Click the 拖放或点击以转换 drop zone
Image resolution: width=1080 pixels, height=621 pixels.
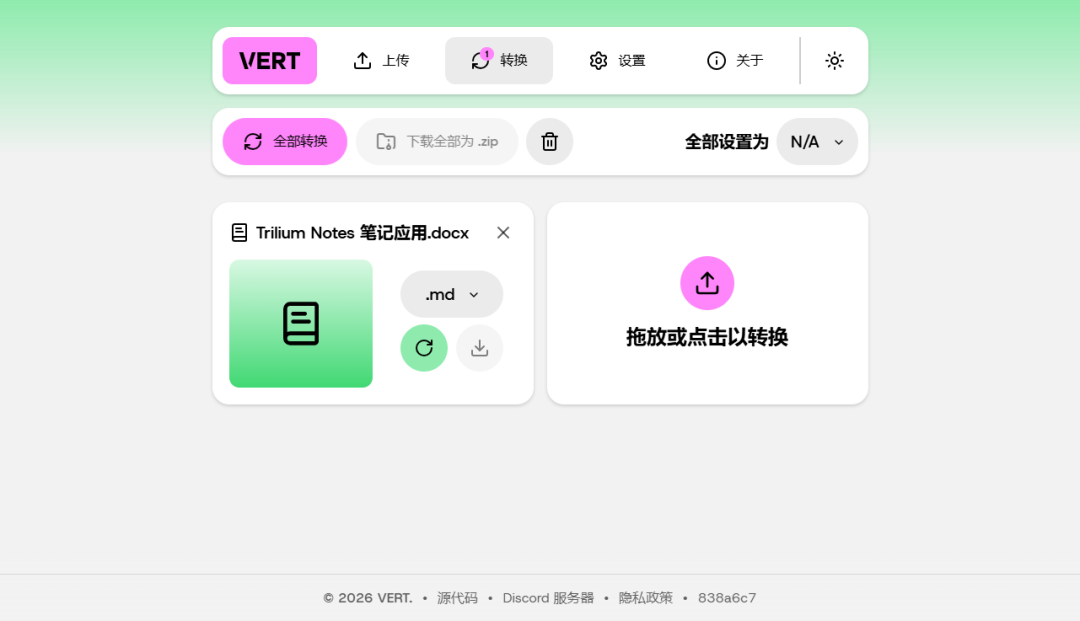[707, 303]
